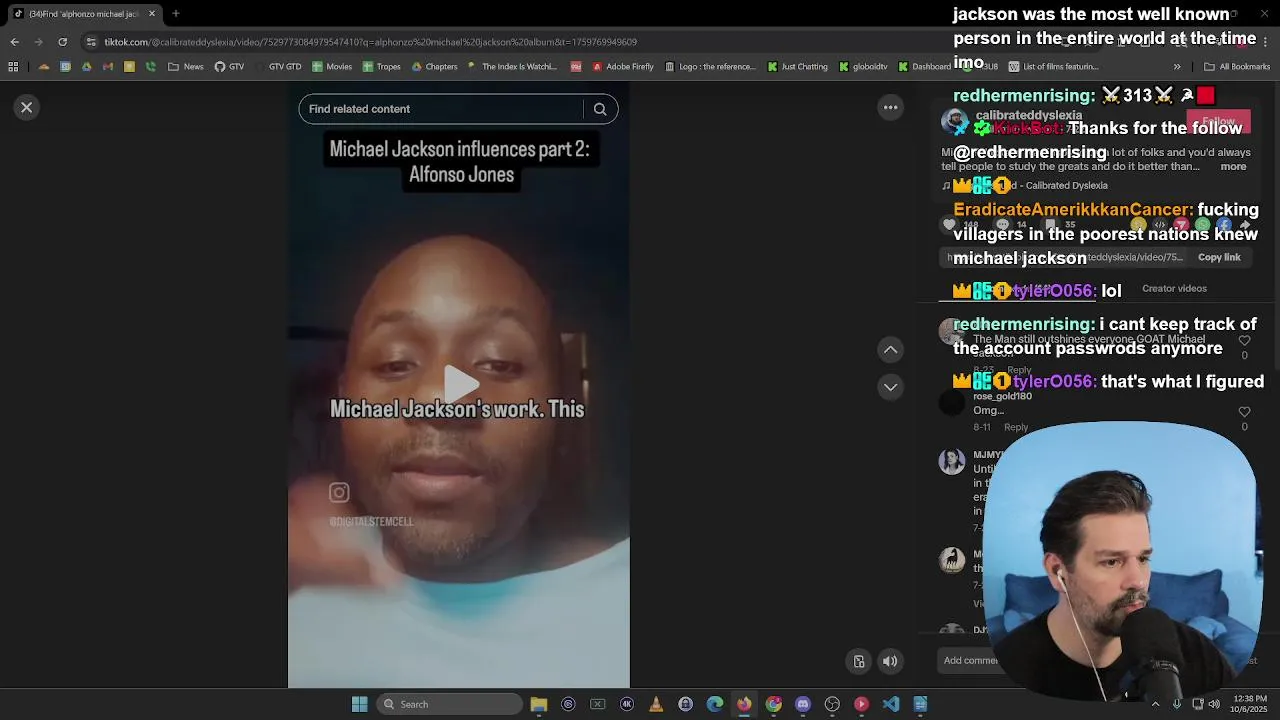Open News bookmark folder
The image size is (1280, 720).
point(186,67)
